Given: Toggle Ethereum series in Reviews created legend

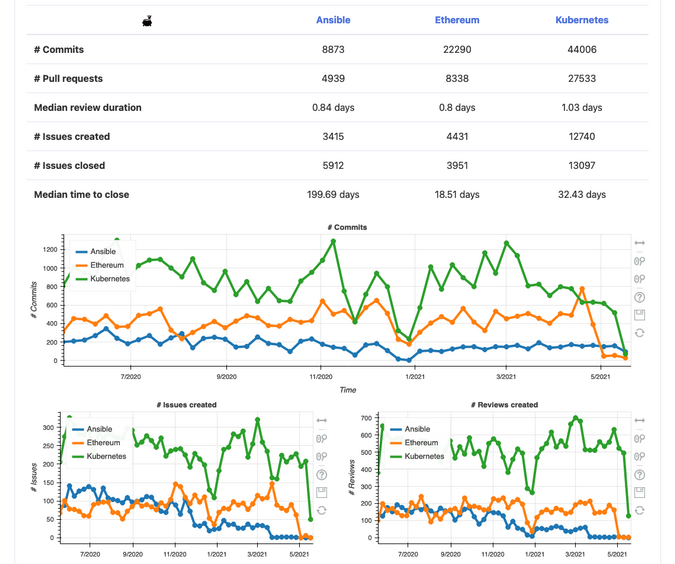Looking at the screenshot, I should click(415, 443).
